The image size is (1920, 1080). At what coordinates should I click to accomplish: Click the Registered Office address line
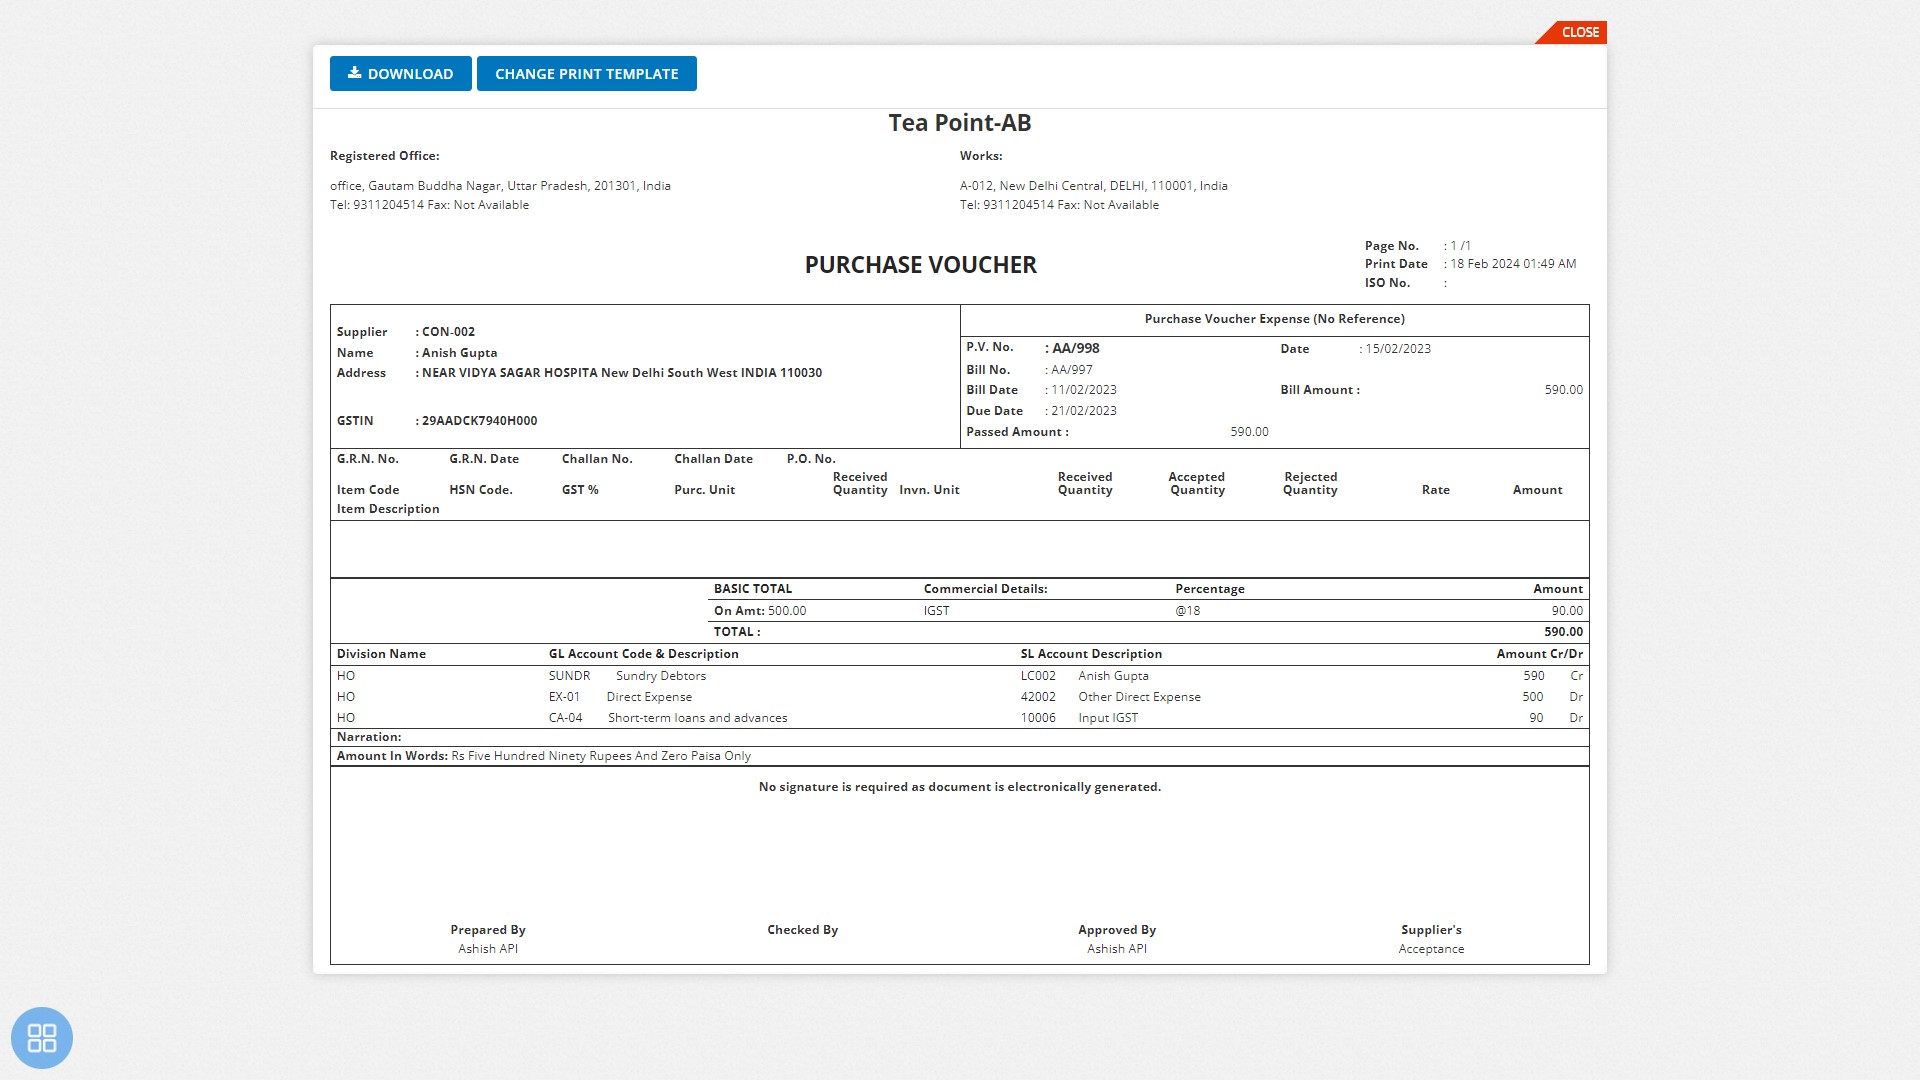(x=500, y=186)
